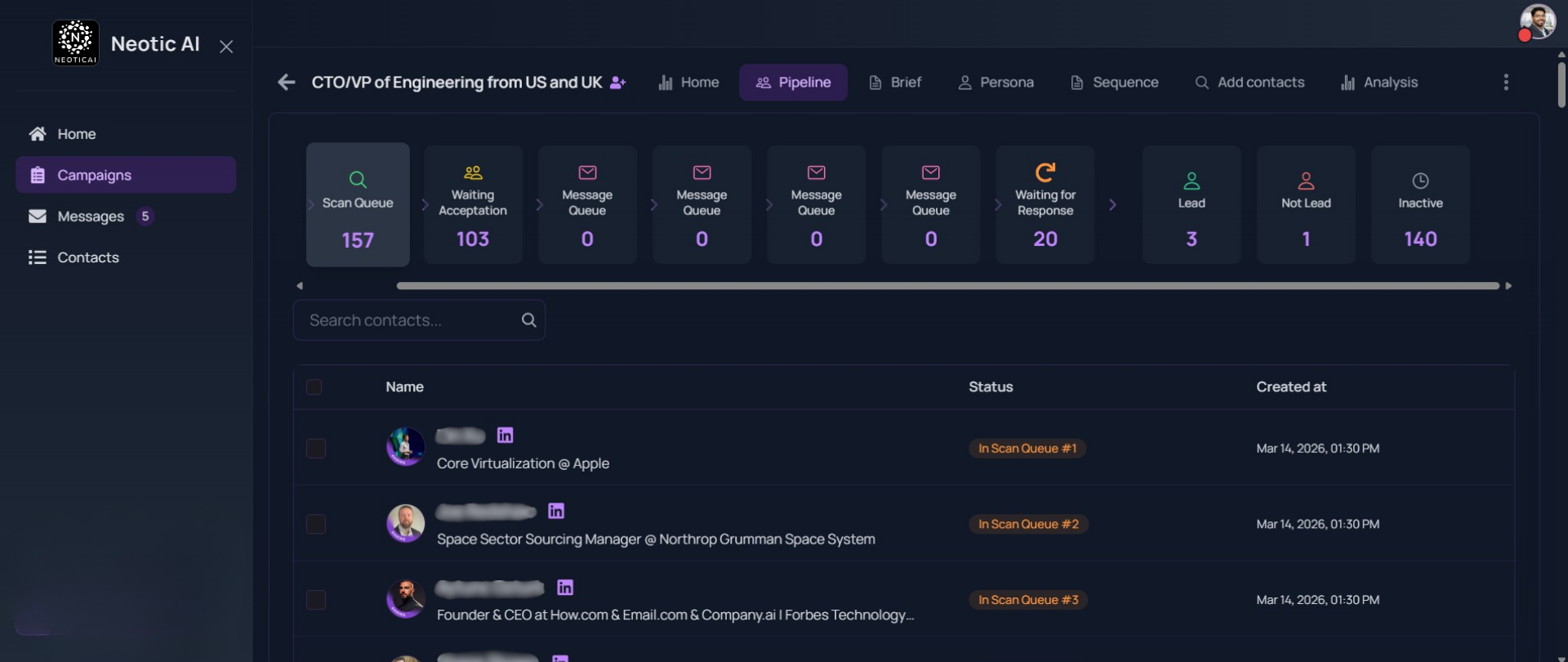Click the Waiting for Response refresh icon
Viewport: 1568px width, 662px height.
pos(1045,172)
